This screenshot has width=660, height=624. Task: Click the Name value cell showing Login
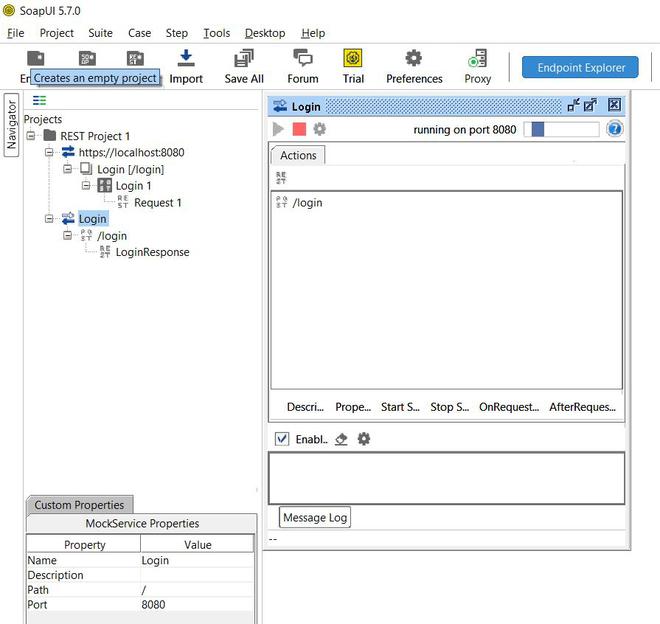coord(197,560)
